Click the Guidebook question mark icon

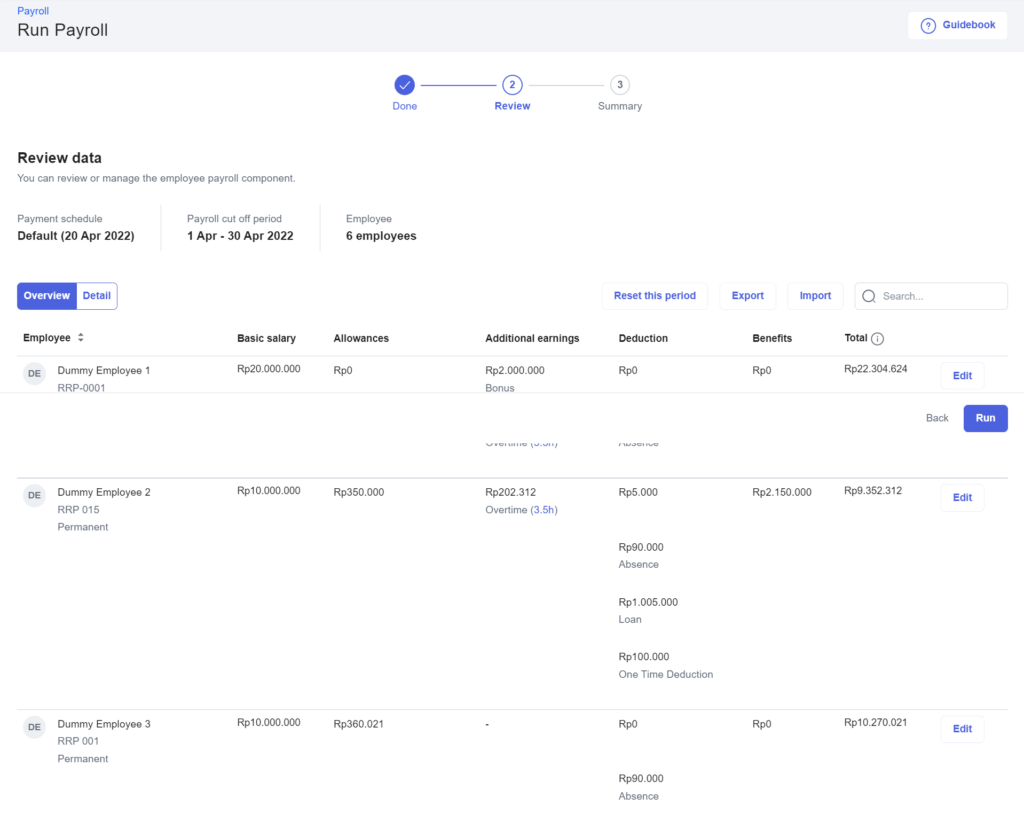pos(929,25)
